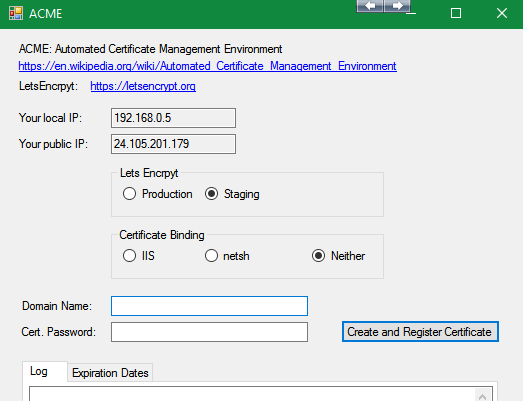Image resolution: width=523 pixels, height=401 pixels.
Task: Focus the Domain Name input field
Action: pyautogui.click(x=209, y=306)
